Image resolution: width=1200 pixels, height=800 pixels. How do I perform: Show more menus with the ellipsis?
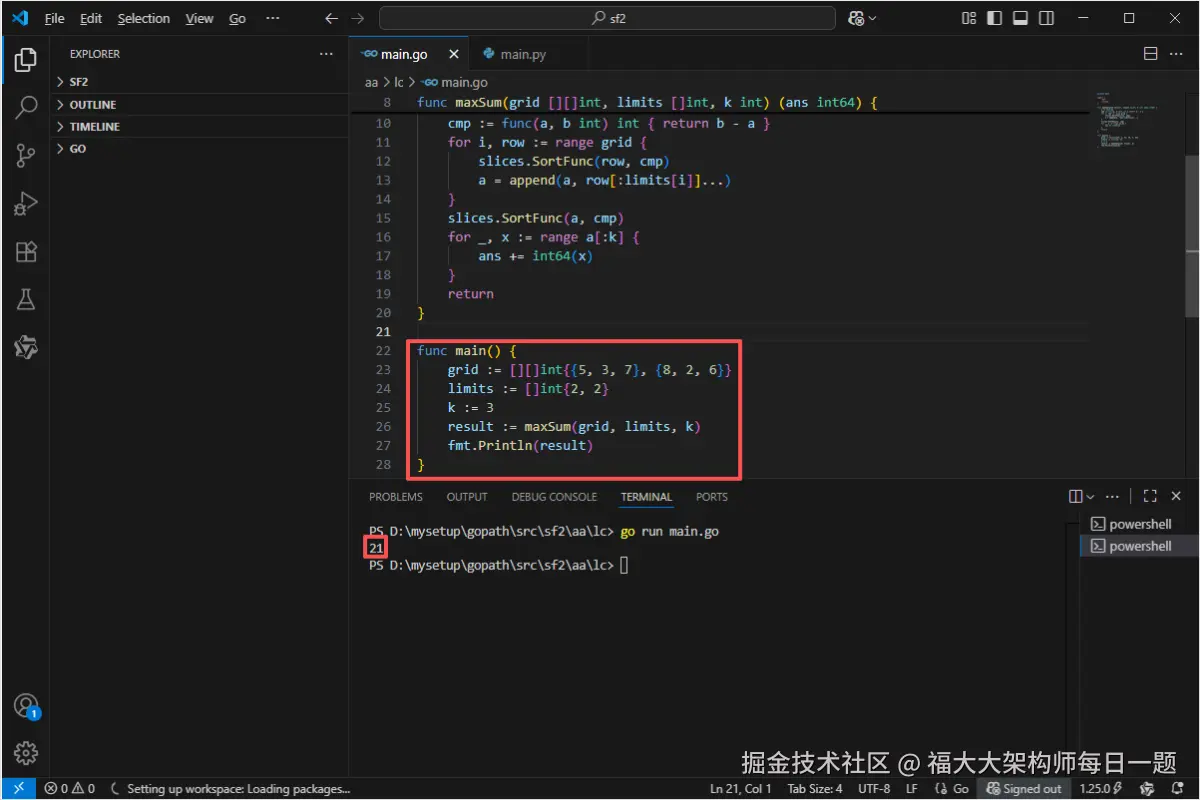click(273, 18)
